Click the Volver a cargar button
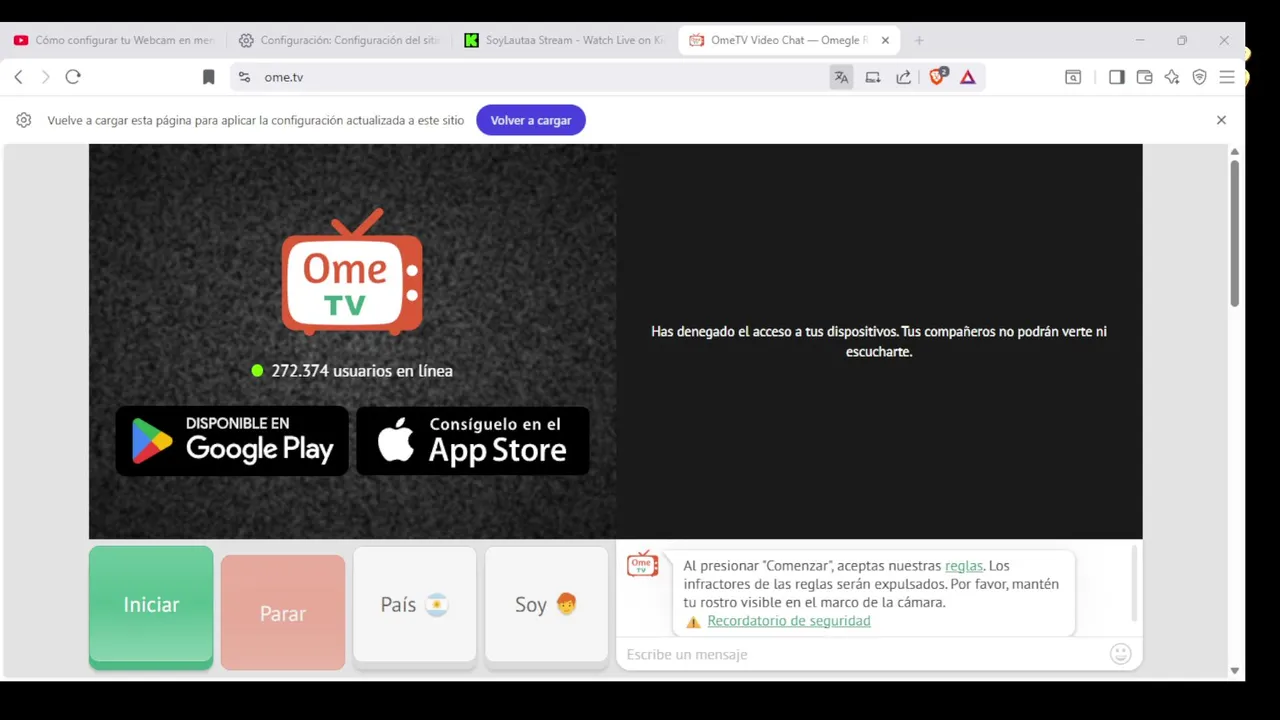 pos(531,120)
